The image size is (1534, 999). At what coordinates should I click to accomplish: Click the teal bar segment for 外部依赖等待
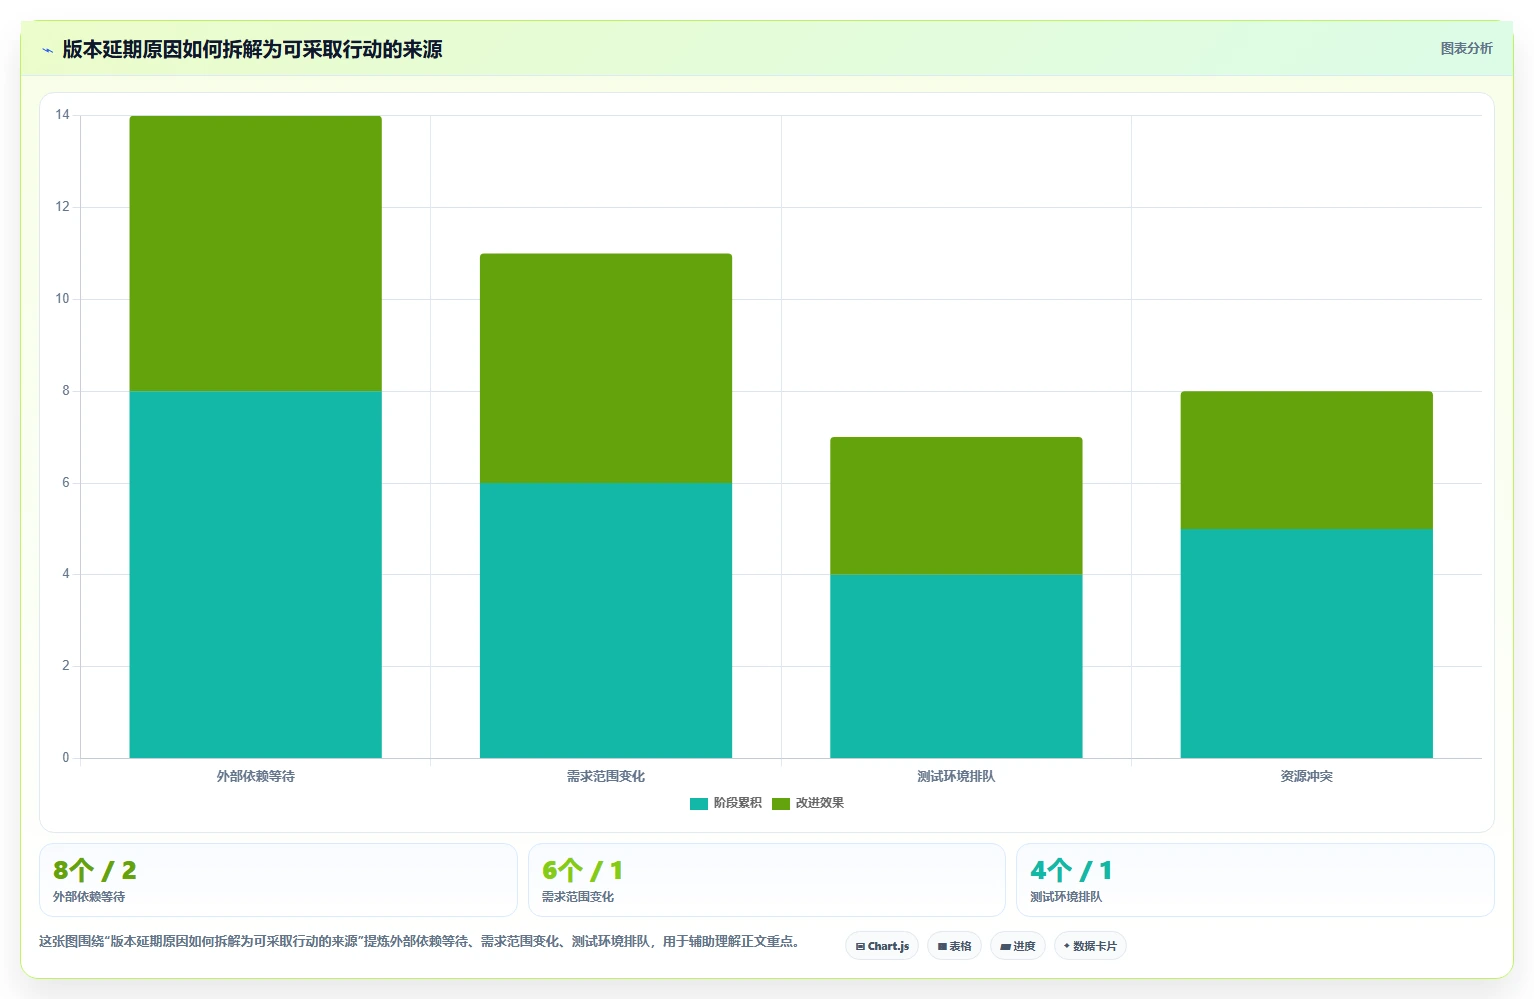256,574
